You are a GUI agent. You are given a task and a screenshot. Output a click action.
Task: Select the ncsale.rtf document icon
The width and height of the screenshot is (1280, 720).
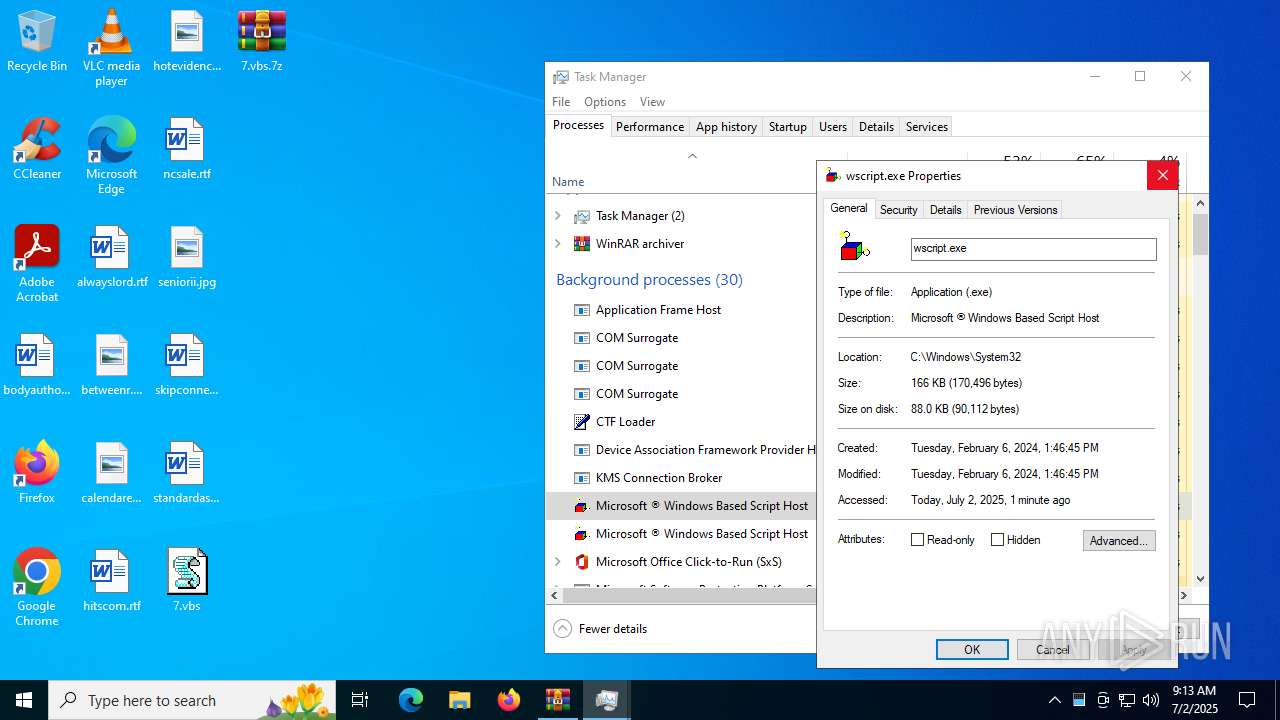click(187, 149)
